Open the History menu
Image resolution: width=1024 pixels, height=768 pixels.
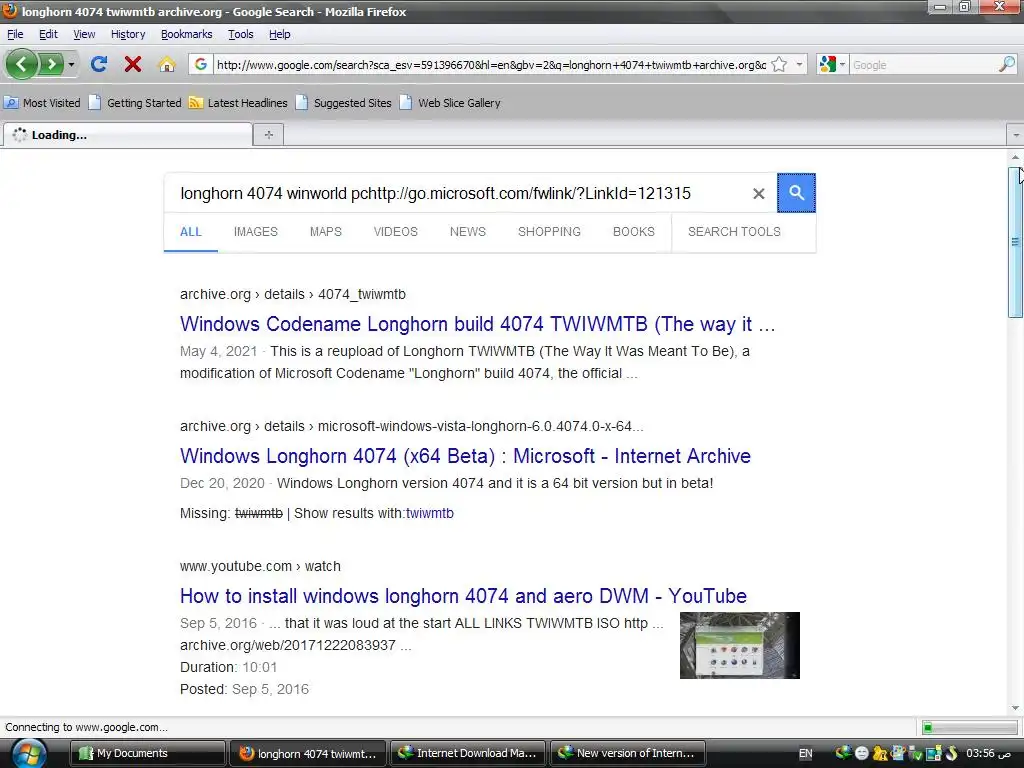(128, 34)
